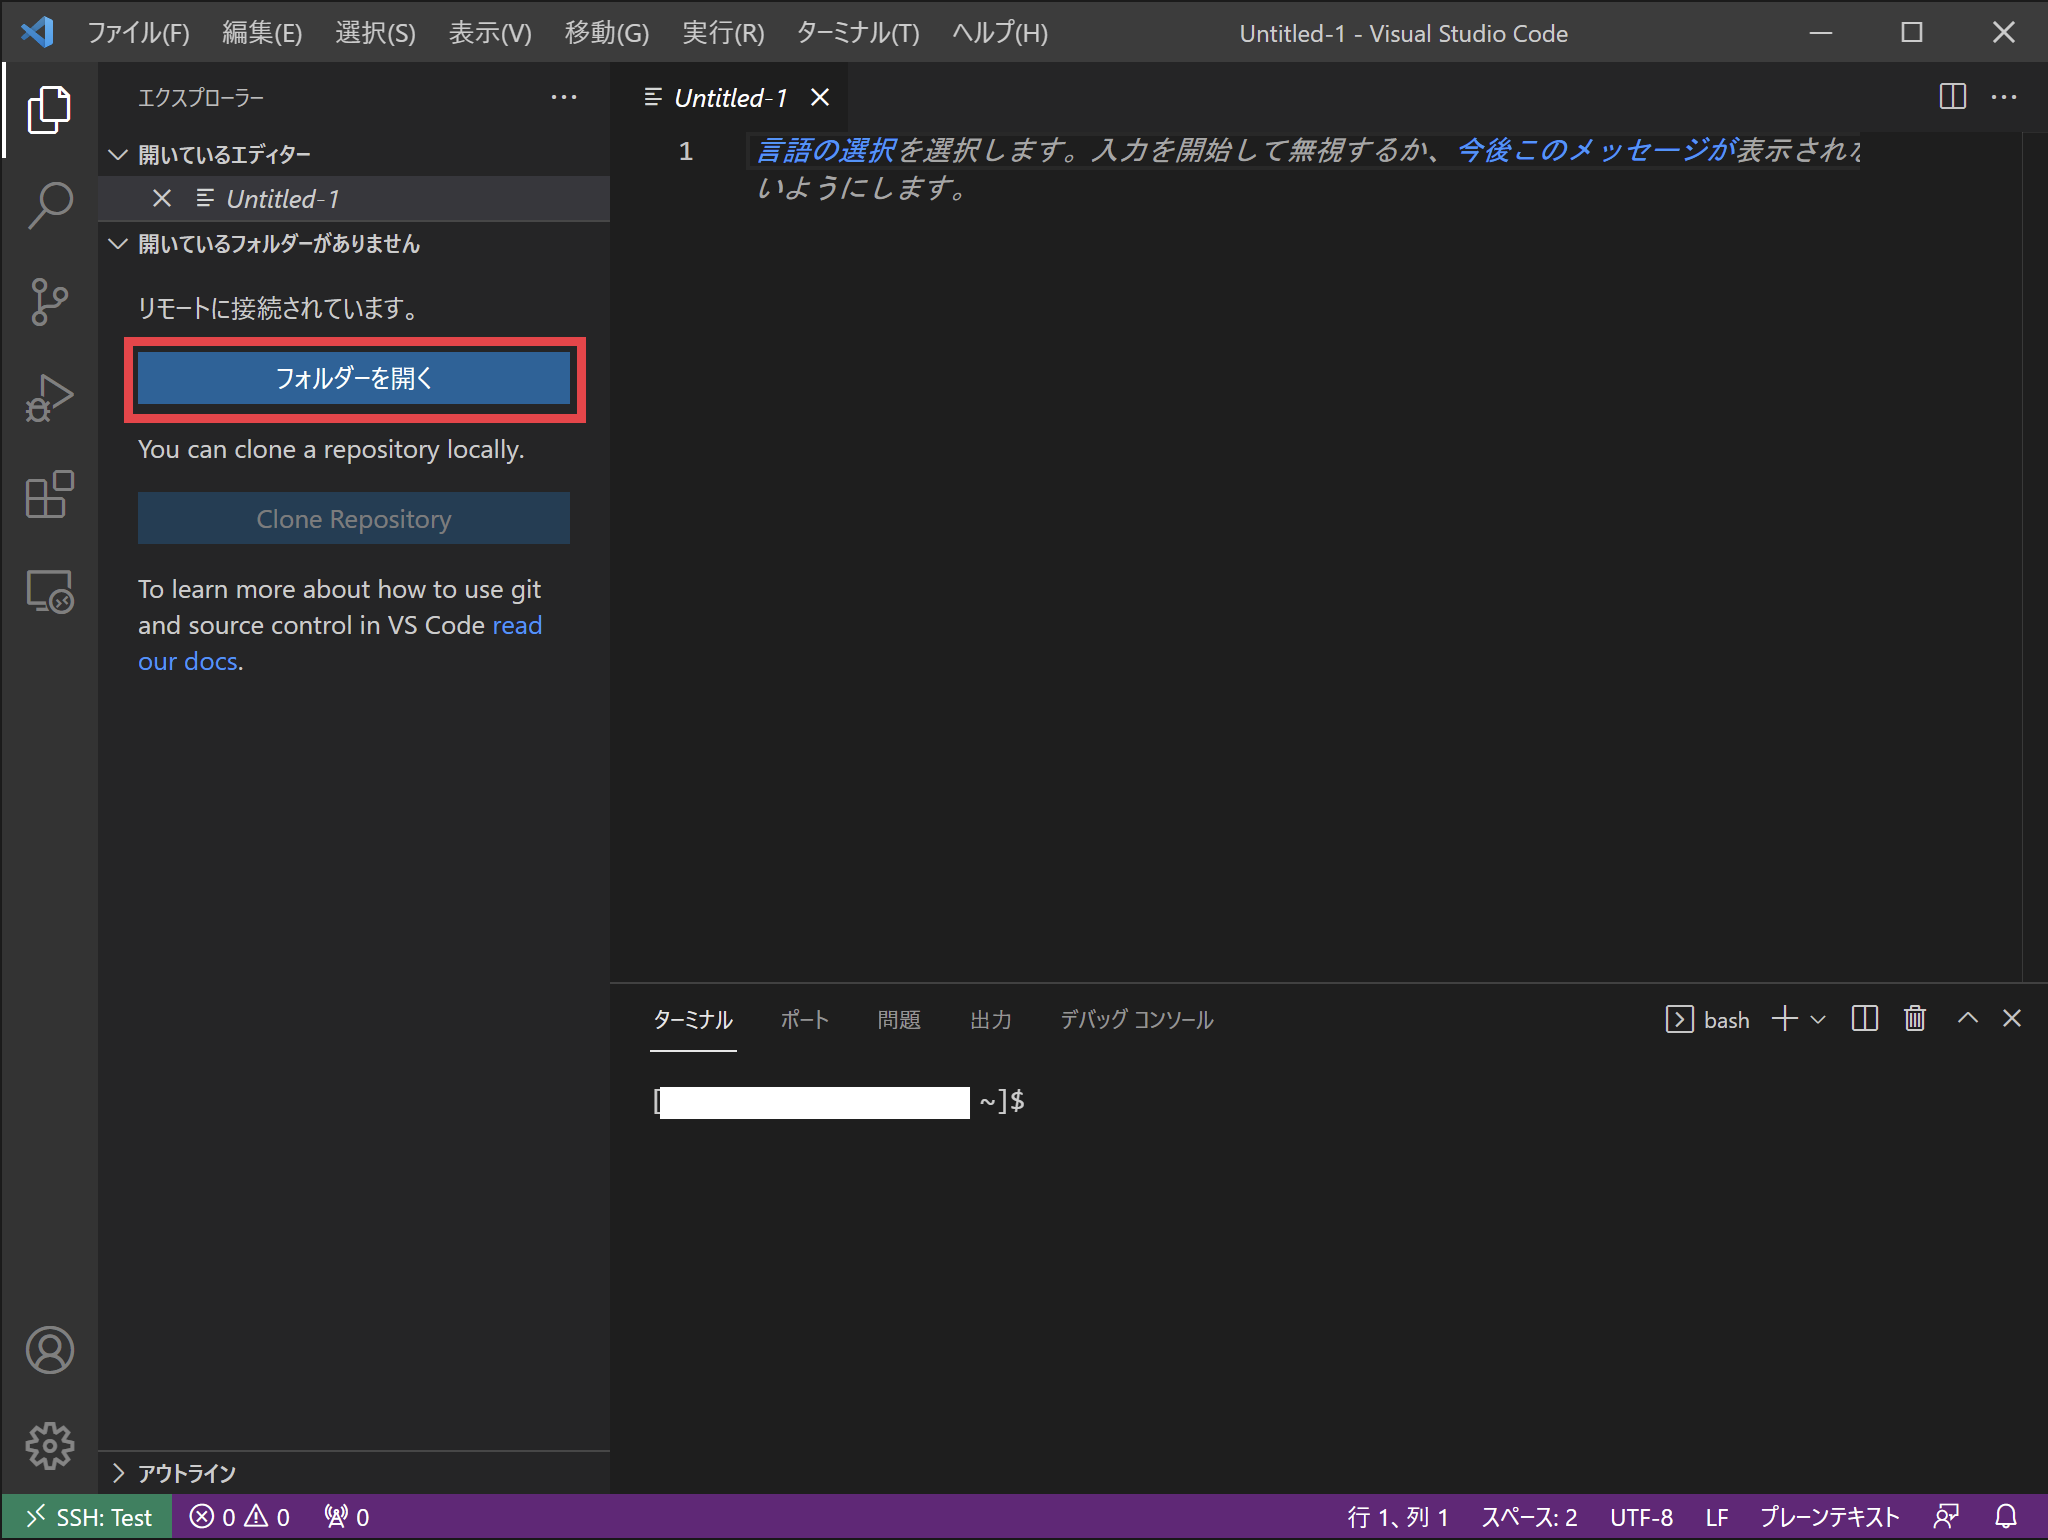Open the ターミナル(T) menu

pos(857,31)
